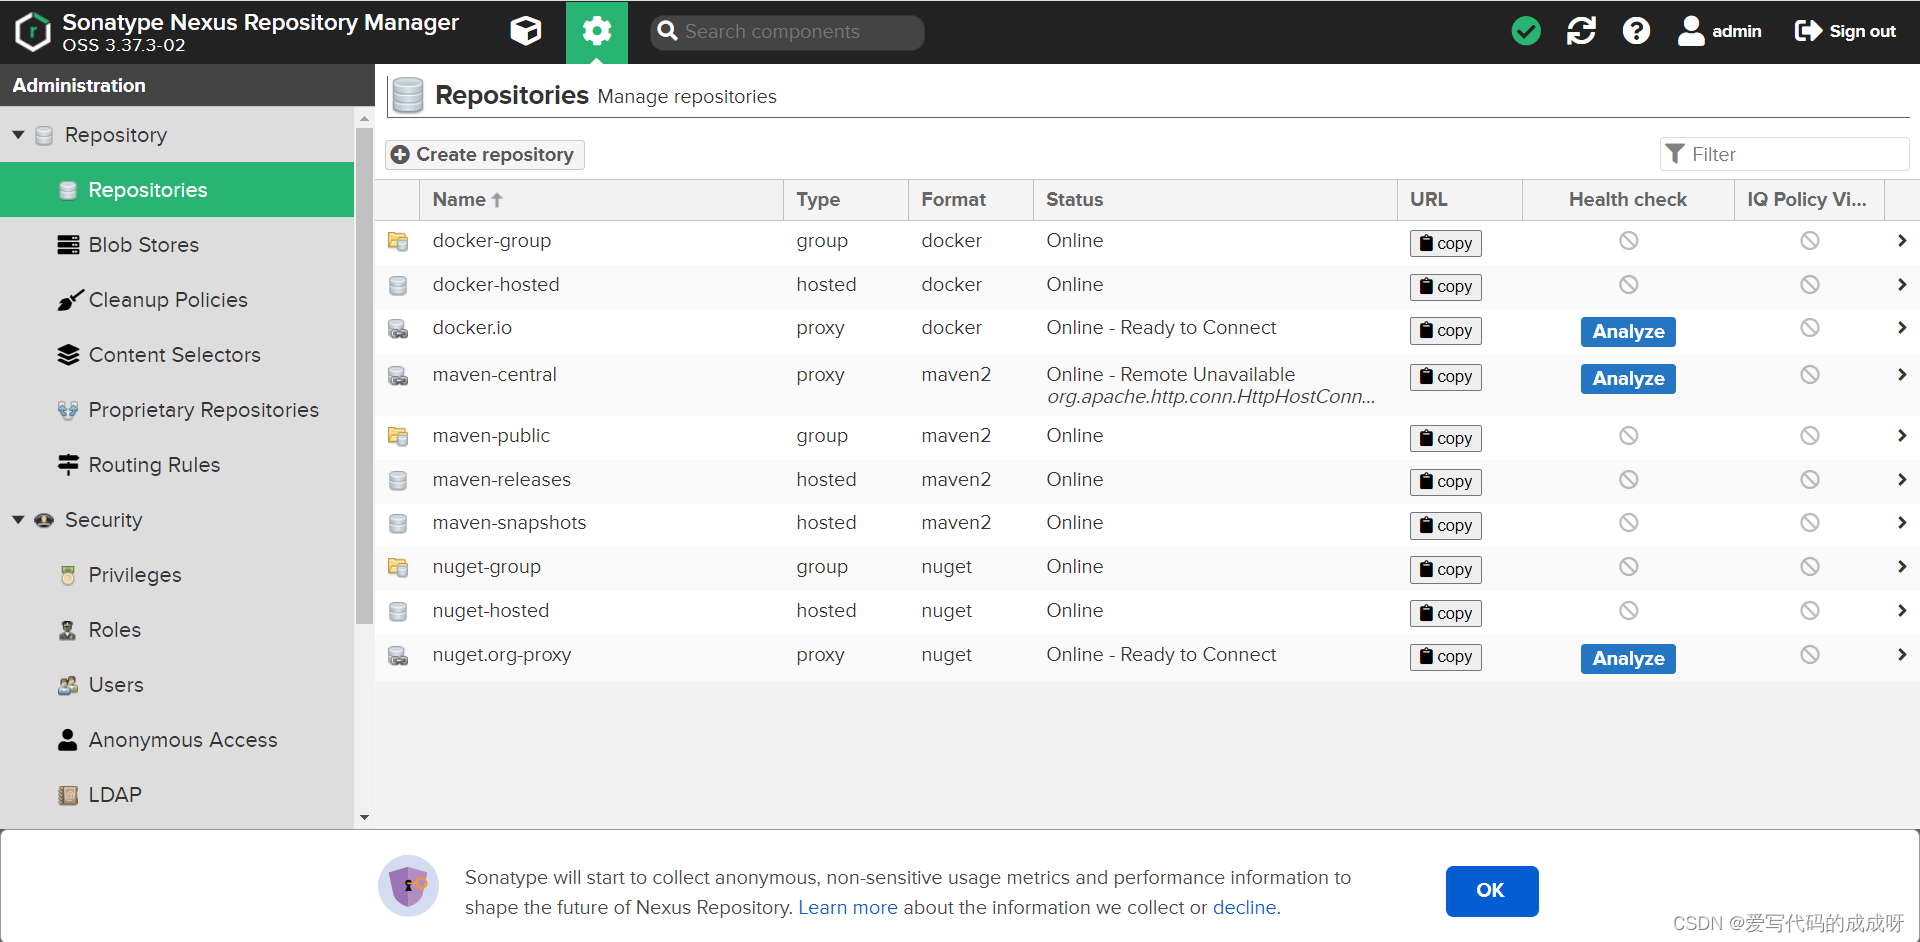
Task: Click Create repository button
Action: [x=484, y=154]
